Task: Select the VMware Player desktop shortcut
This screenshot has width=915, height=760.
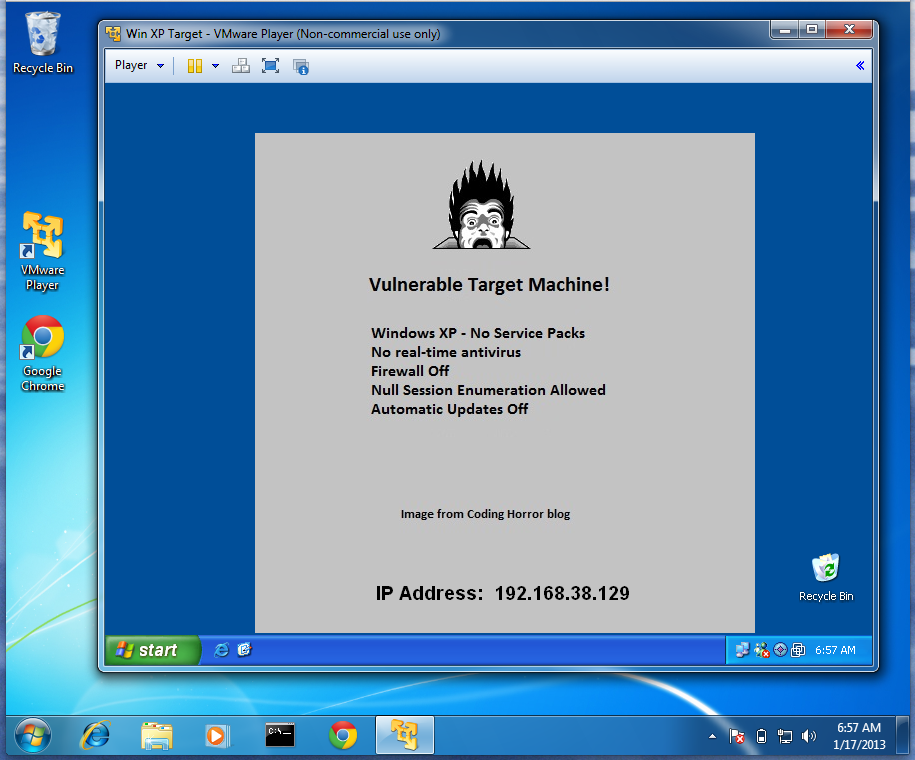Action: [x=43, y=252]
